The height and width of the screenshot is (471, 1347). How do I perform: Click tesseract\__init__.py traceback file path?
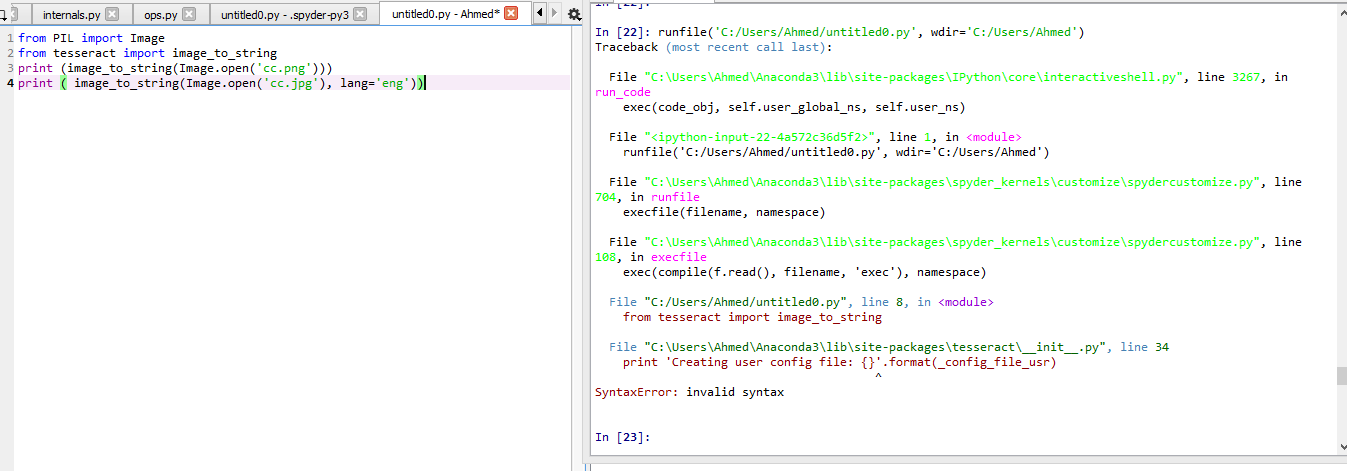point(875,347)
